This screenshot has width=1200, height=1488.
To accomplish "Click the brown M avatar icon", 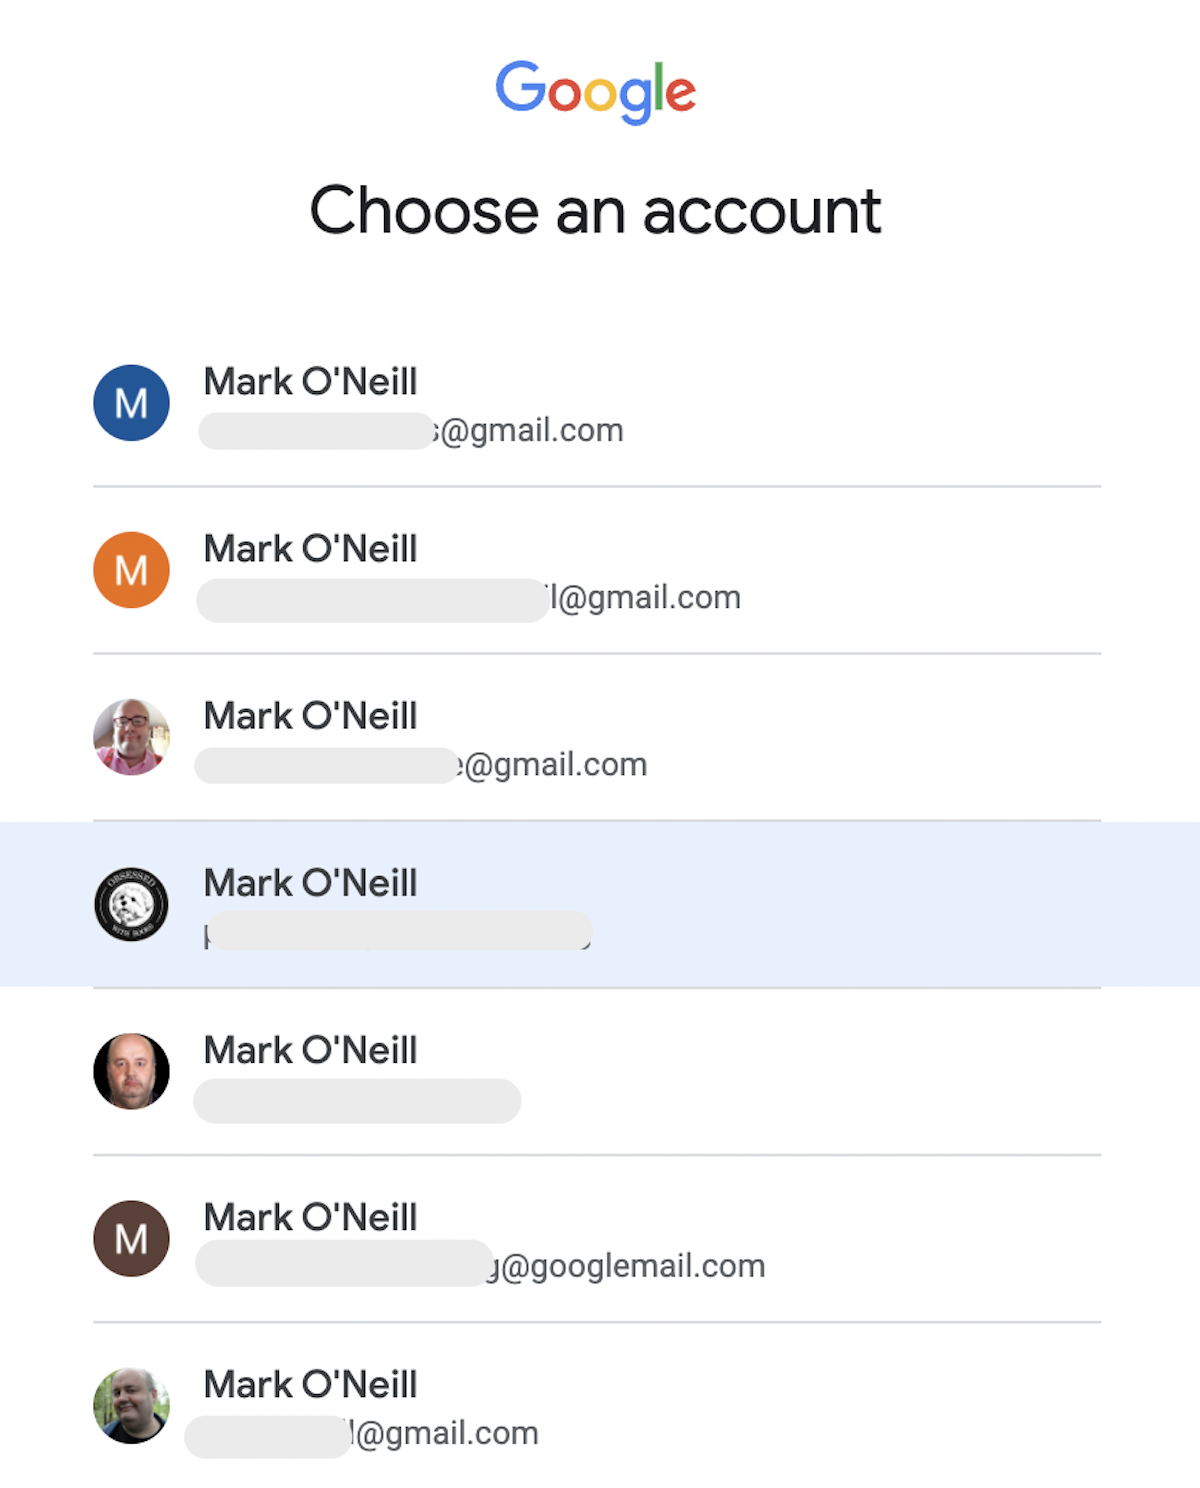I will (131, 1238).
